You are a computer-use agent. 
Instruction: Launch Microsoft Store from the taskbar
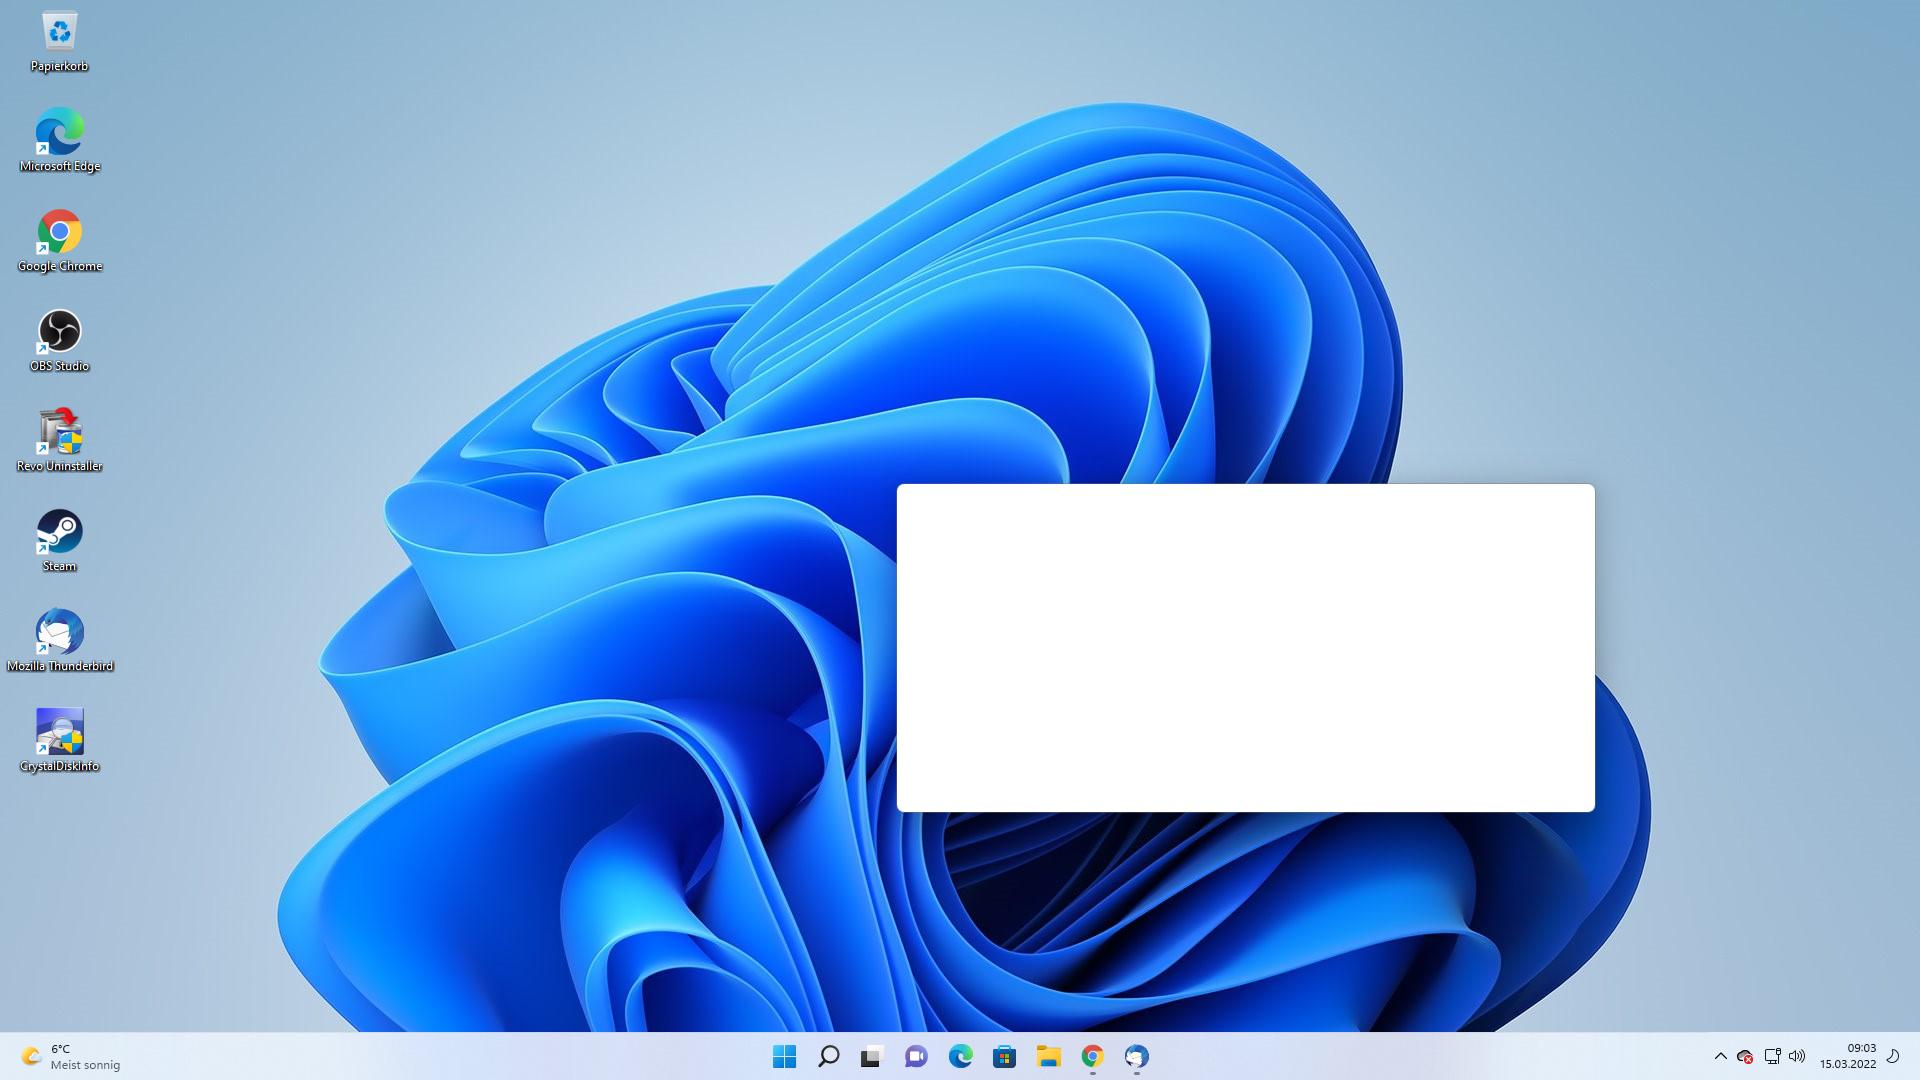click(1004, 1056)
